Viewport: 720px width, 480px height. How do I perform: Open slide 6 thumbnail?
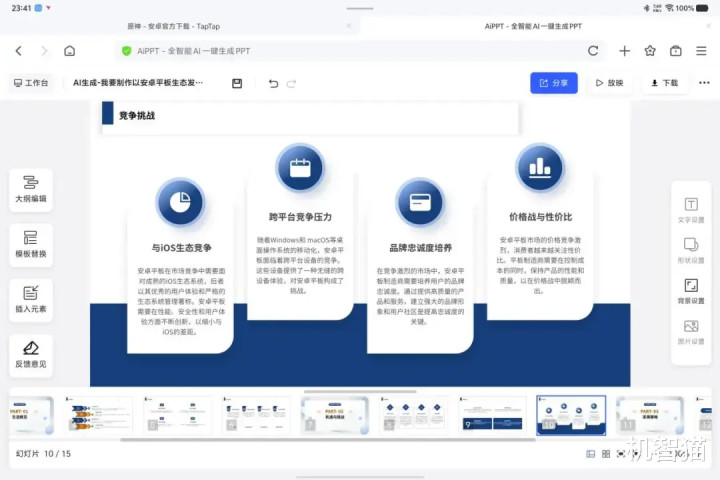click(256, 415)
